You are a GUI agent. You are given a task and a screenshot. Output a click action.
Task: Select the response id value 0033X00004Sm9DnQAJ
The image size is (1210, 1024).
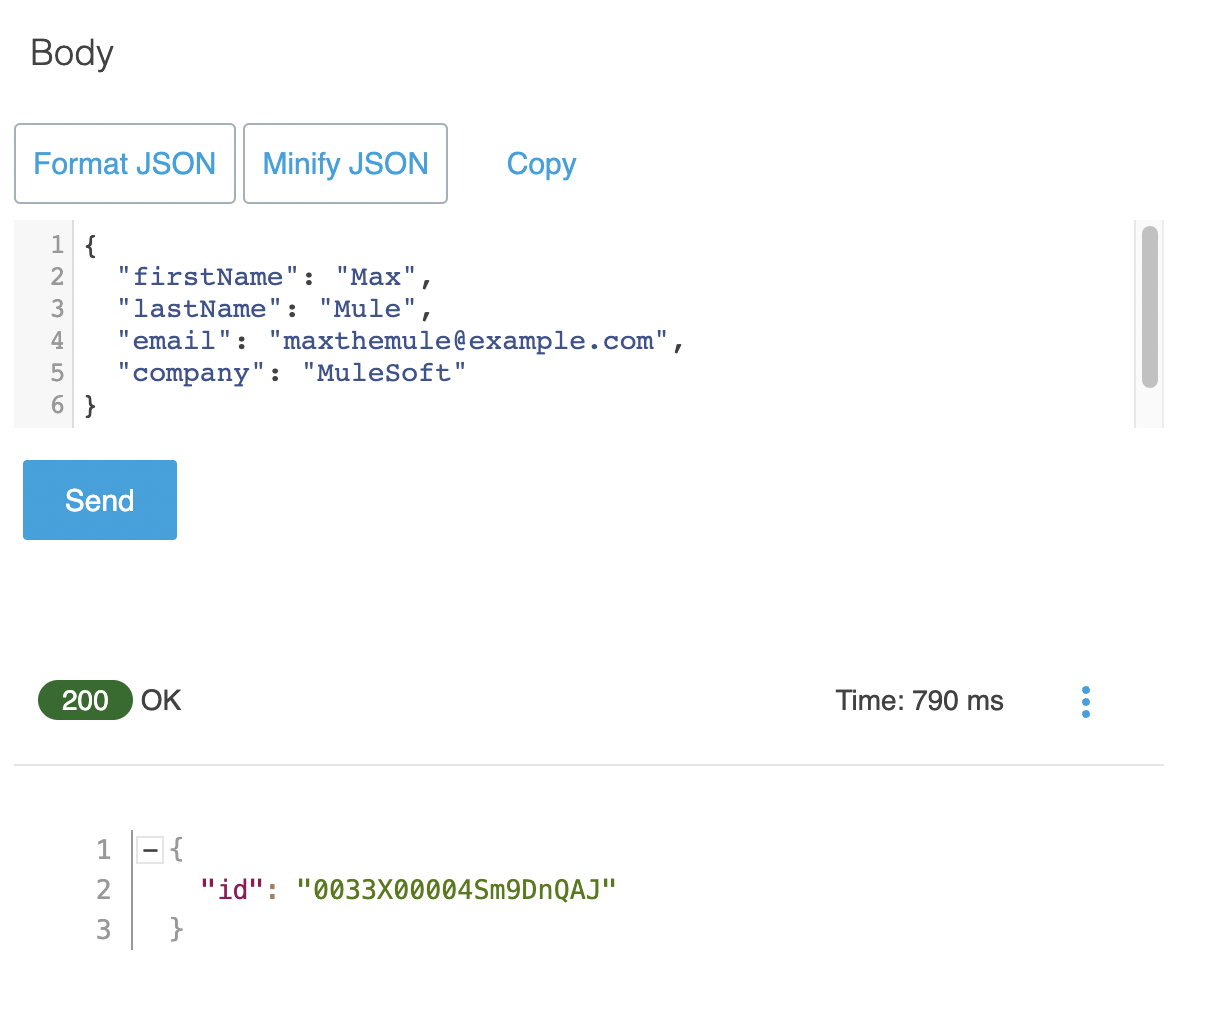pyautogui.click(x=456, y=889)
